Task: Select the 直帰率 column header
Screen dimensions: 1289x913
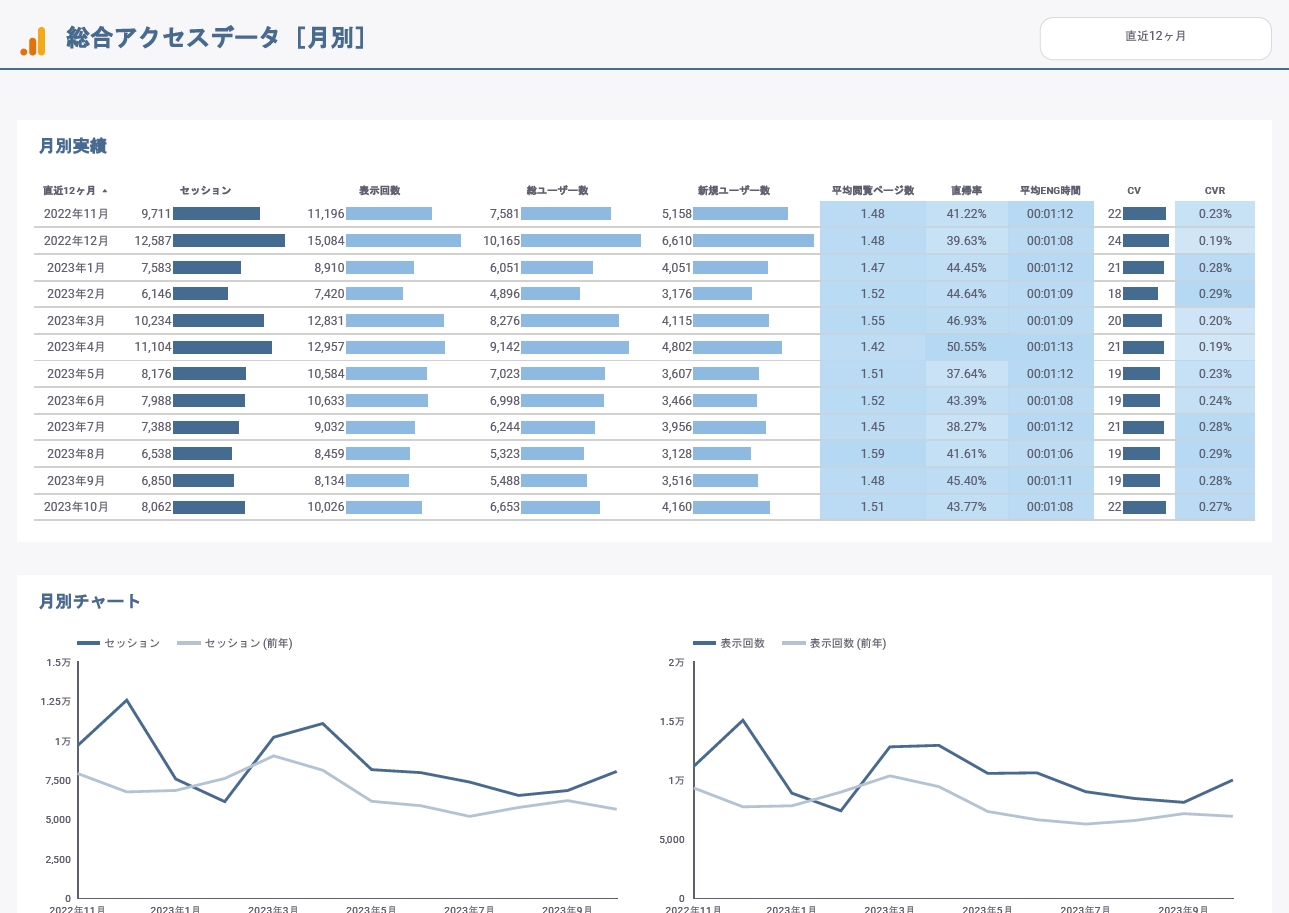Action: coord(966,190)
